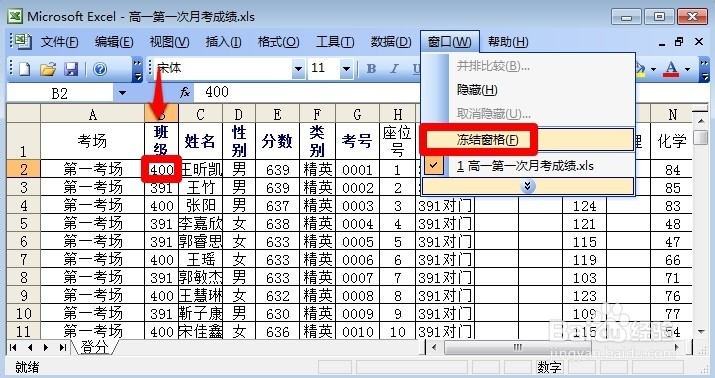Toggle Italic formatting
This screenshot has width=715, height=378.
pyautogui.click(x=394, y=69)
